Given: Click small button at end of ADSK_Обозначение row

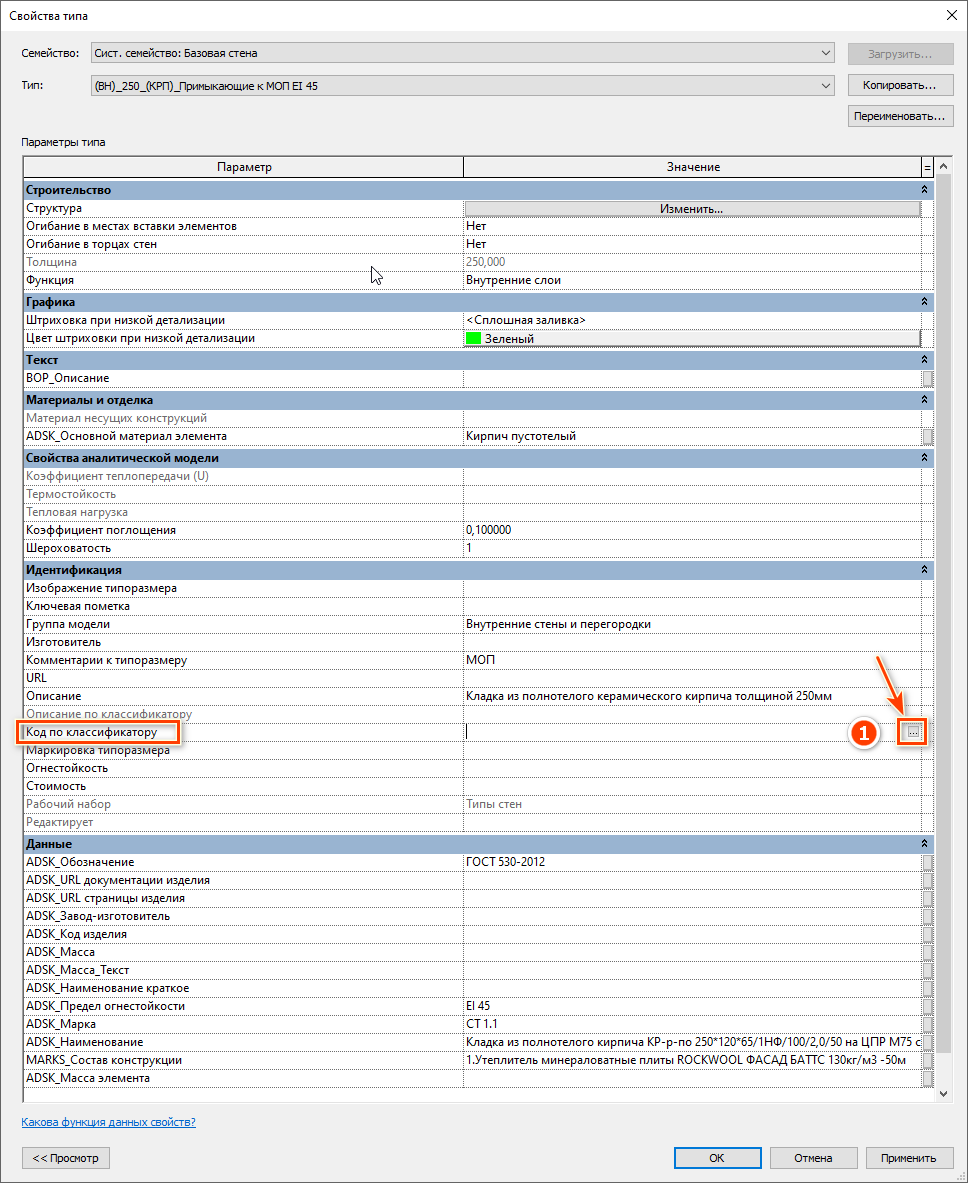Looking at the screenshot, I should (927, 863).
